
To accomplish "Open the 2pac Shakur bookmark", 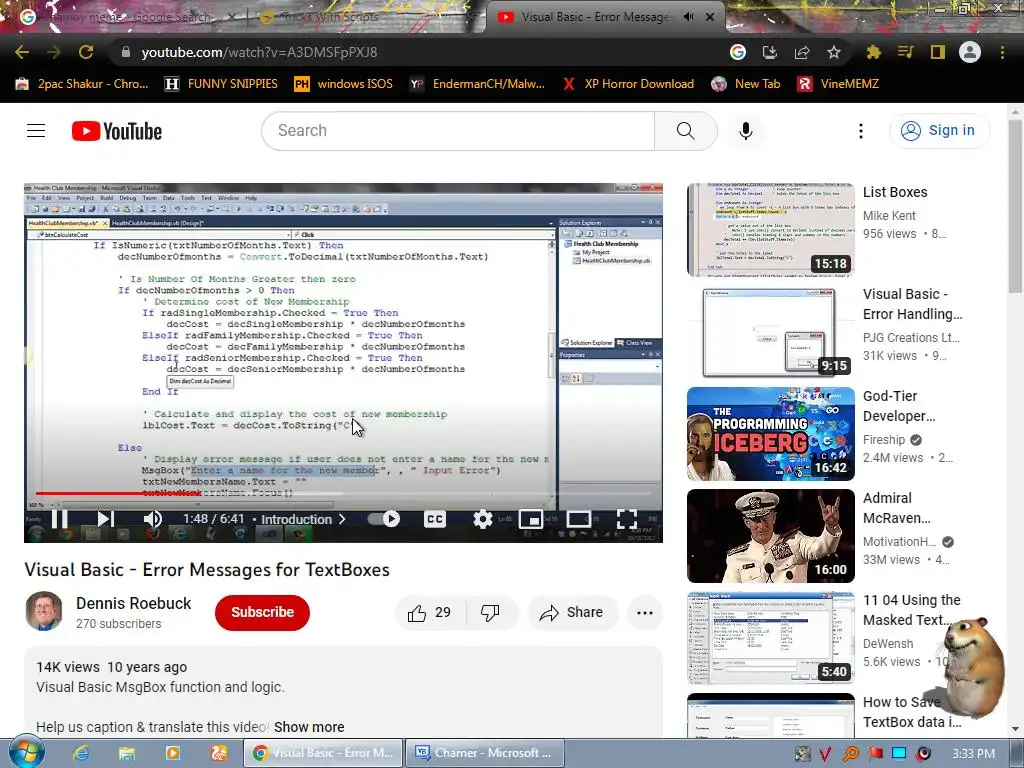I will click(x=82, y=84).
